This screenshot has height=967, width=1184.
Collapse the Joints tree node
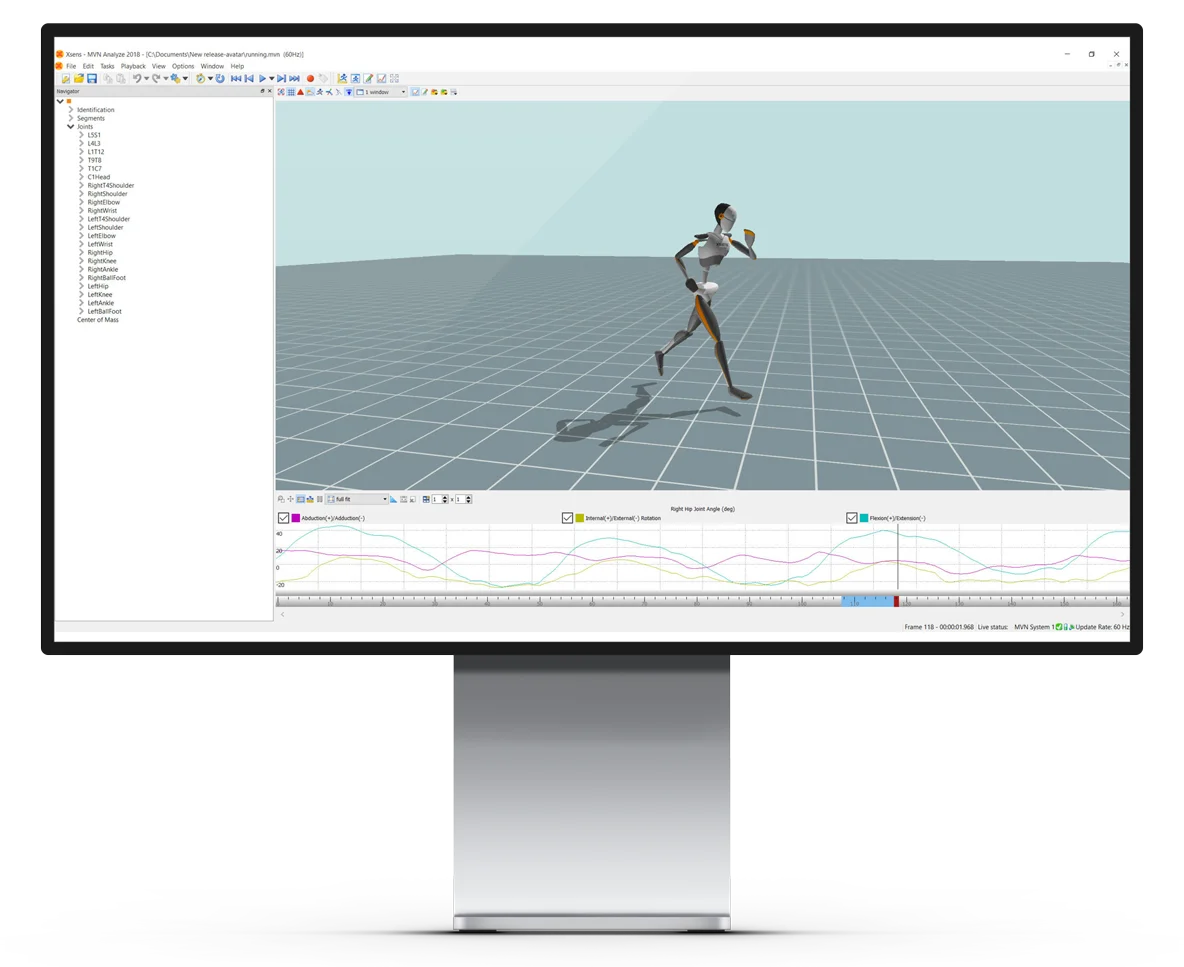70,127
